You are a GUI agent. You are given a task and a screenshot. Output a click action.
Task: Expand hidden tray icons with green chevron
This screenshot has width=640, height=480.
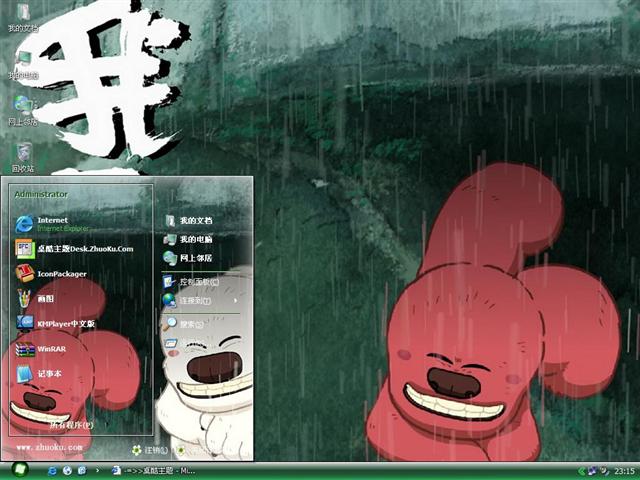tap(581, 471)
